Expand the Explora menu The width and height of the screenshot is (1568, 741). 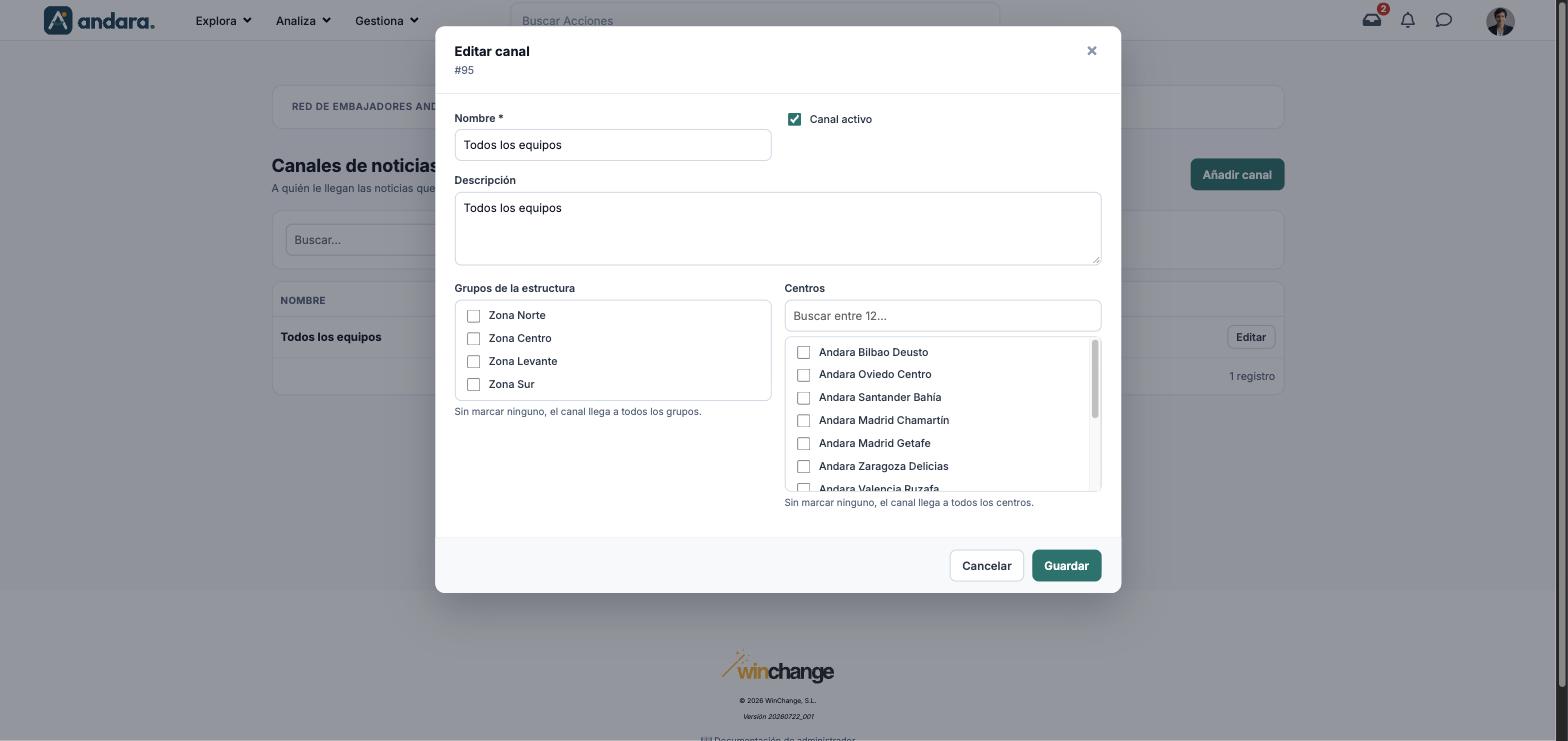223,20
